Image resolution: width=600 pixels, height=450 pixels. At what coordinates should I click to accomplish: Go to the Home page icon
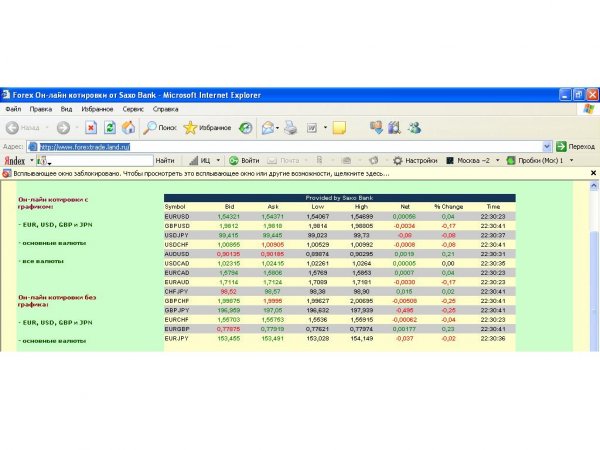(x=128, y=128)
